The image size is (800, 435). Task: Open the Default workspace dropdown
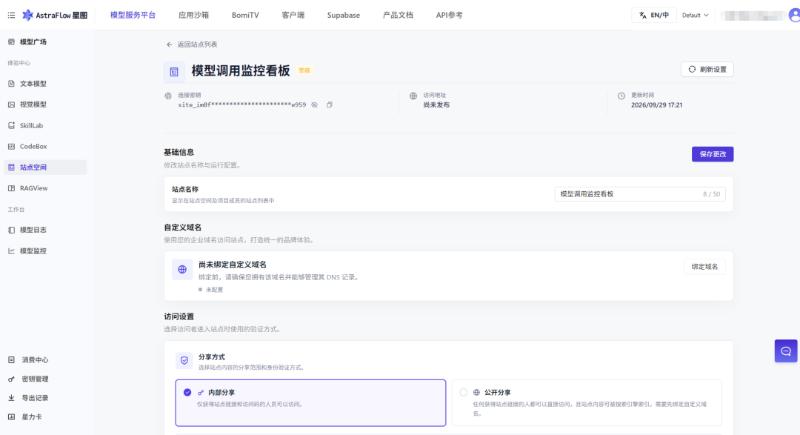[695, 15]
